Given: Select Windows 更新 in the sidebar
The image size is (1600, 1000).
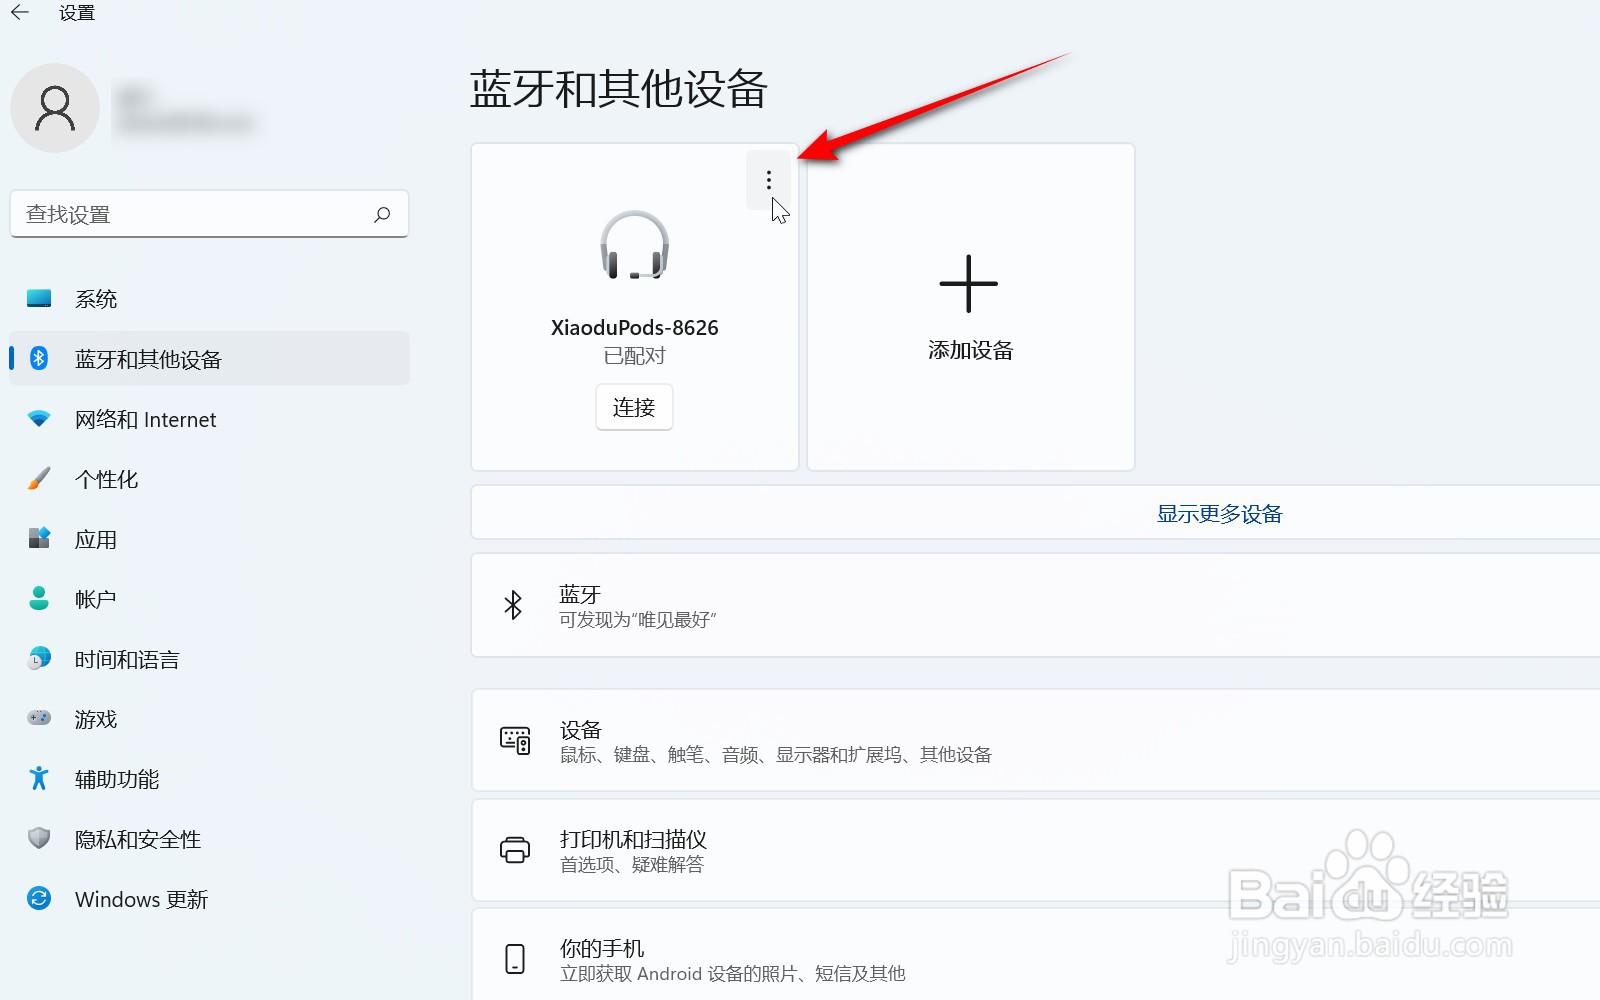Looking at the screenshot, I should pyautogui.click(x=38, y=898).
